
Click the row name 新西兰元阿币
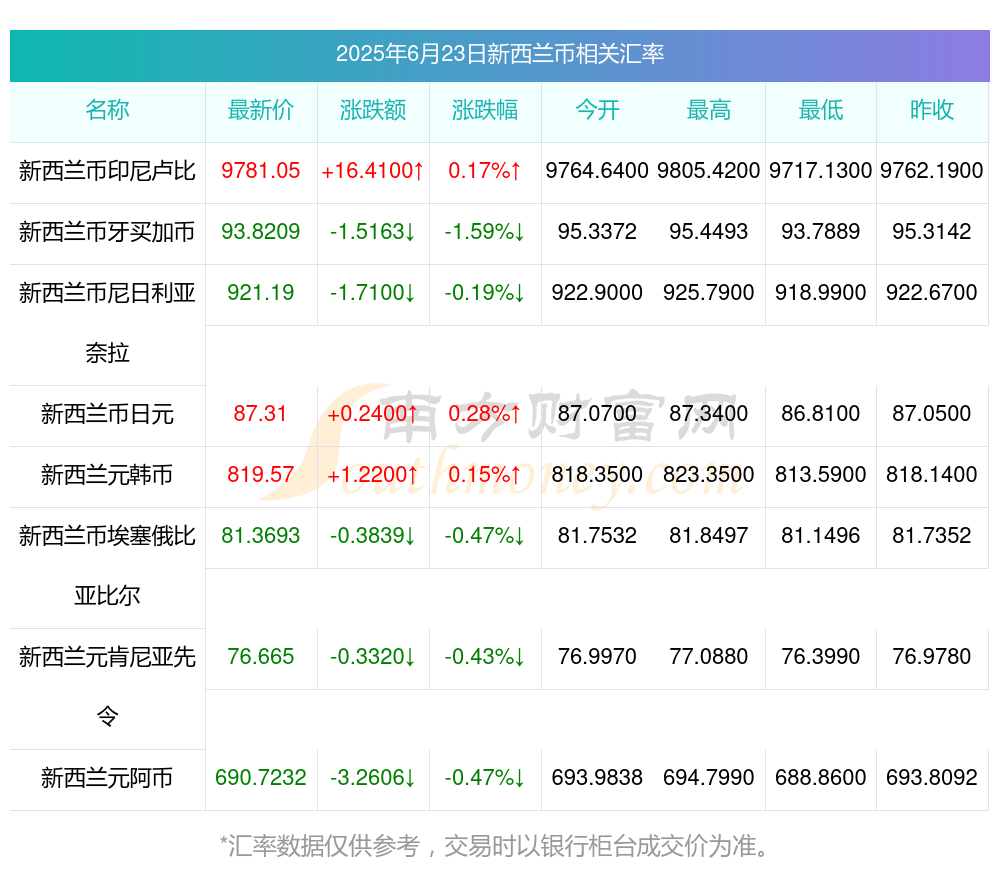(x=107, y=778)
